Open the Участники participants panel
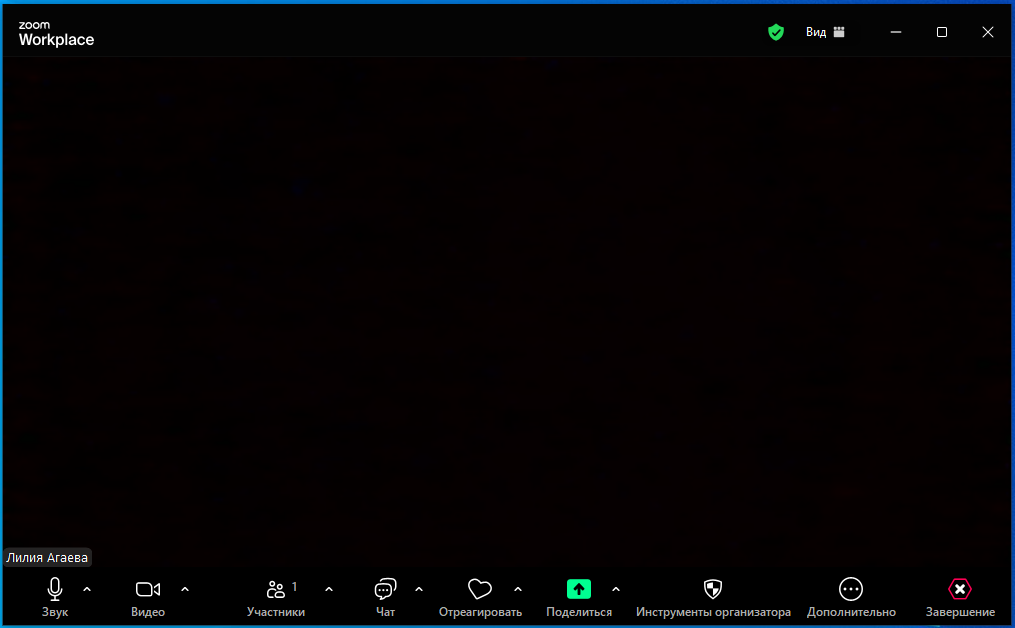Image resolution: width=1015 pixels, height=628 pixels. coord(276,597)
